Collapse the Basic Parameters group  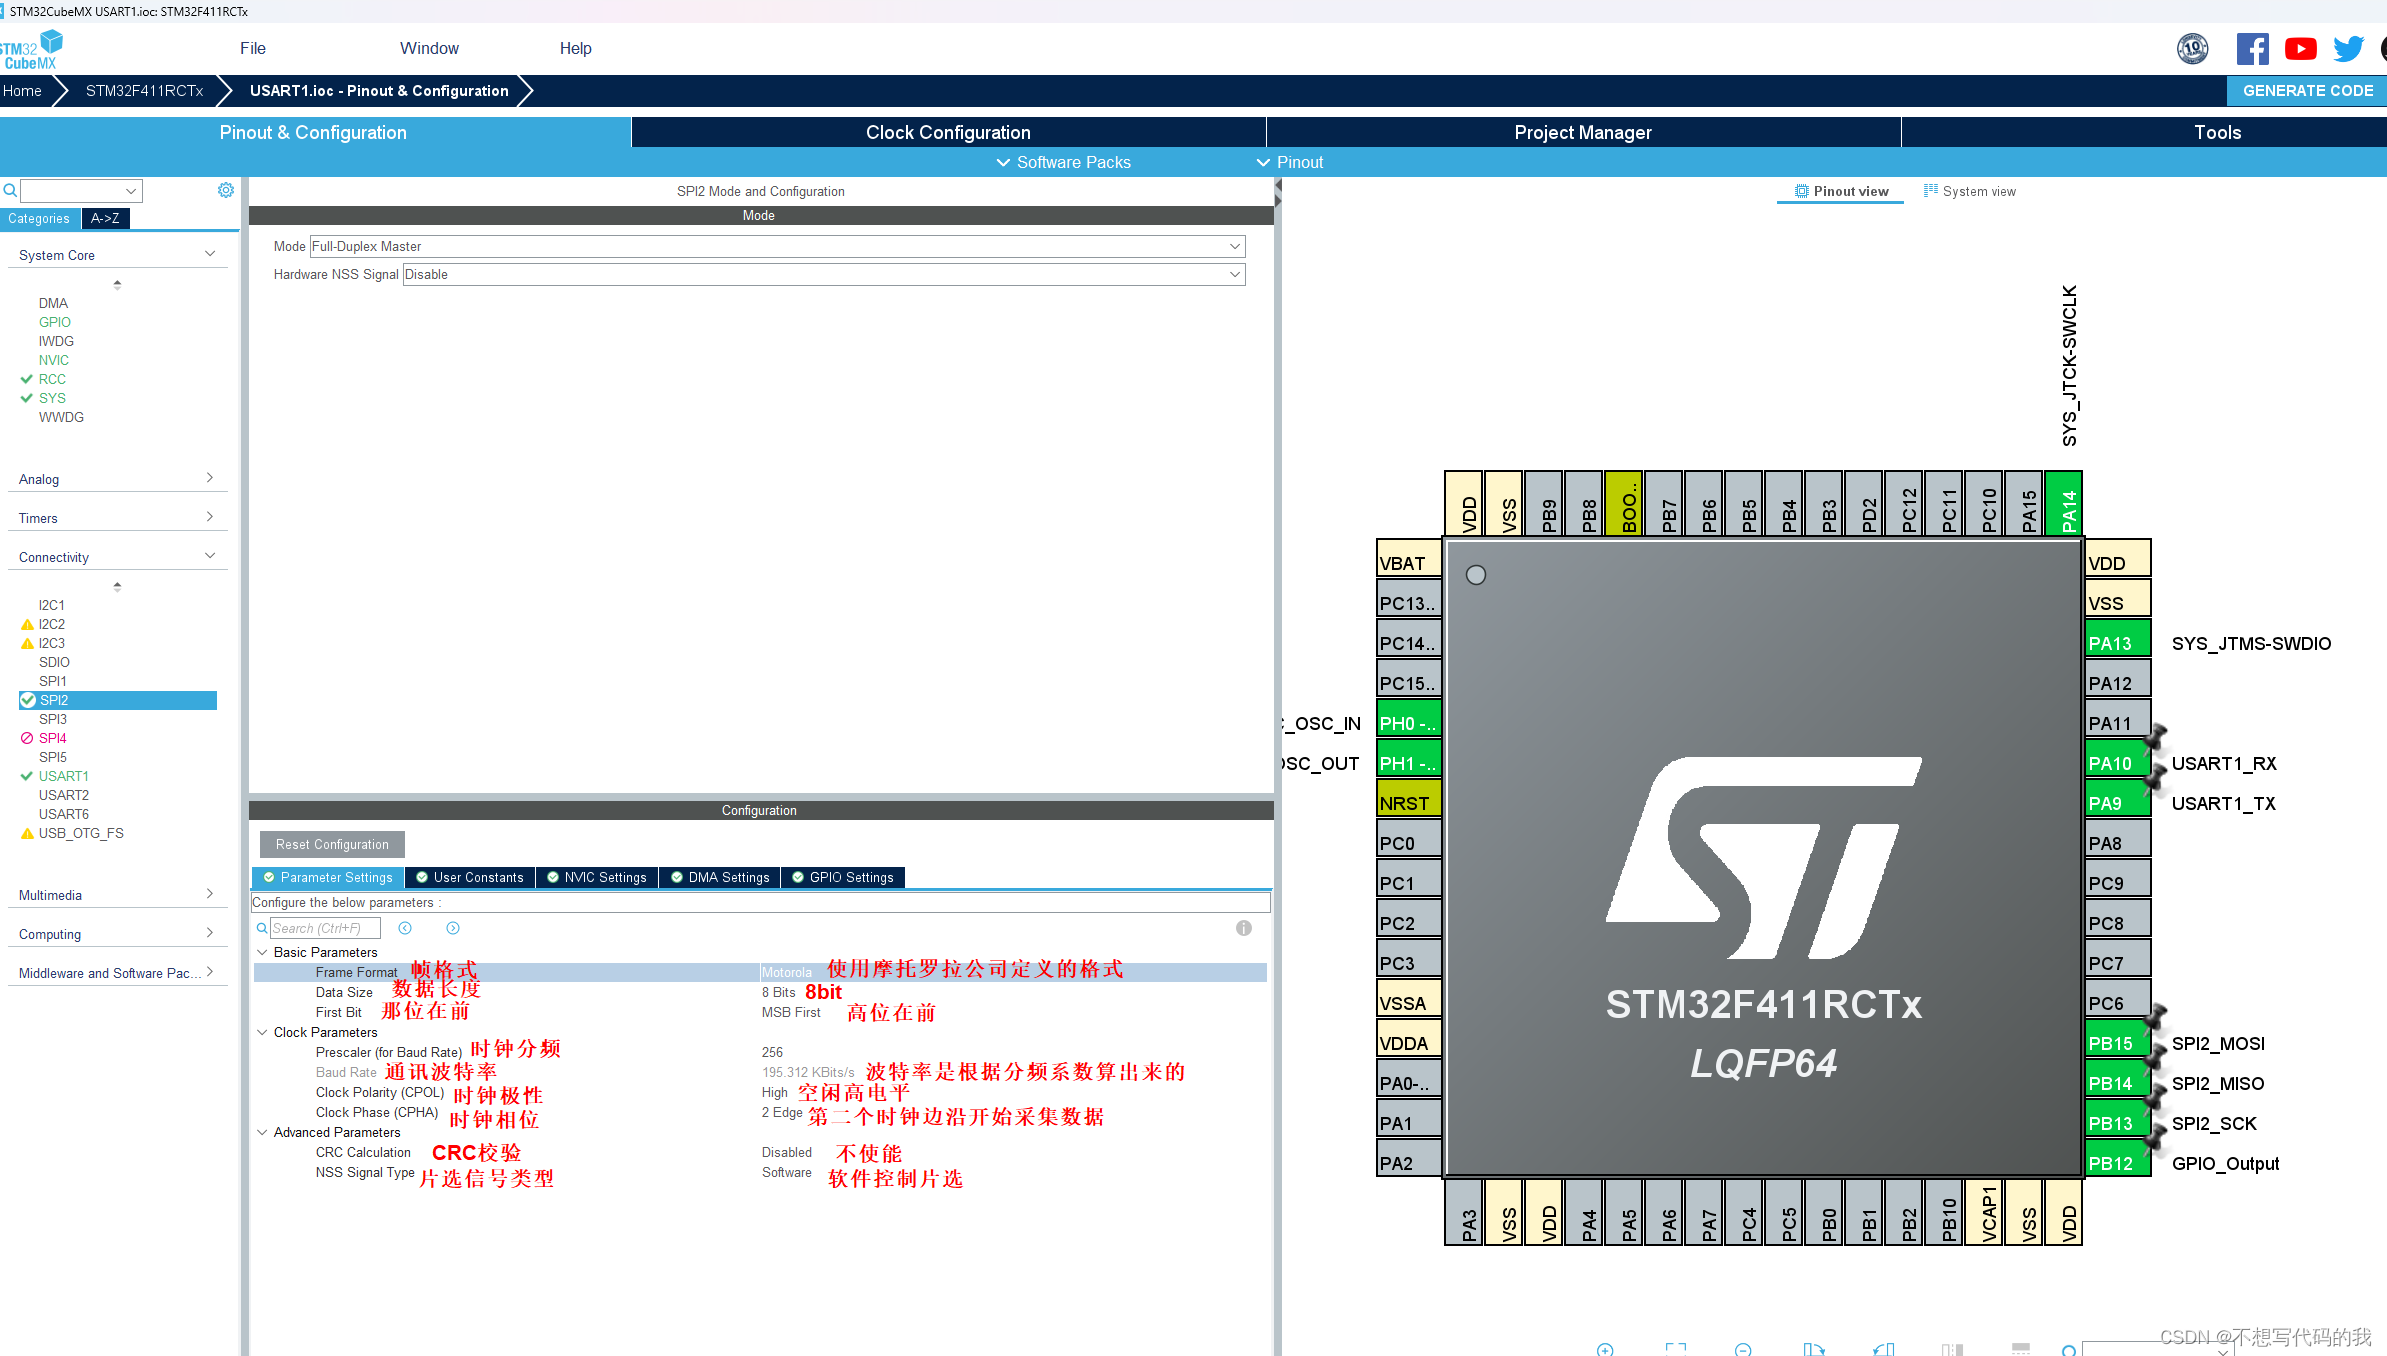(262, 952)
